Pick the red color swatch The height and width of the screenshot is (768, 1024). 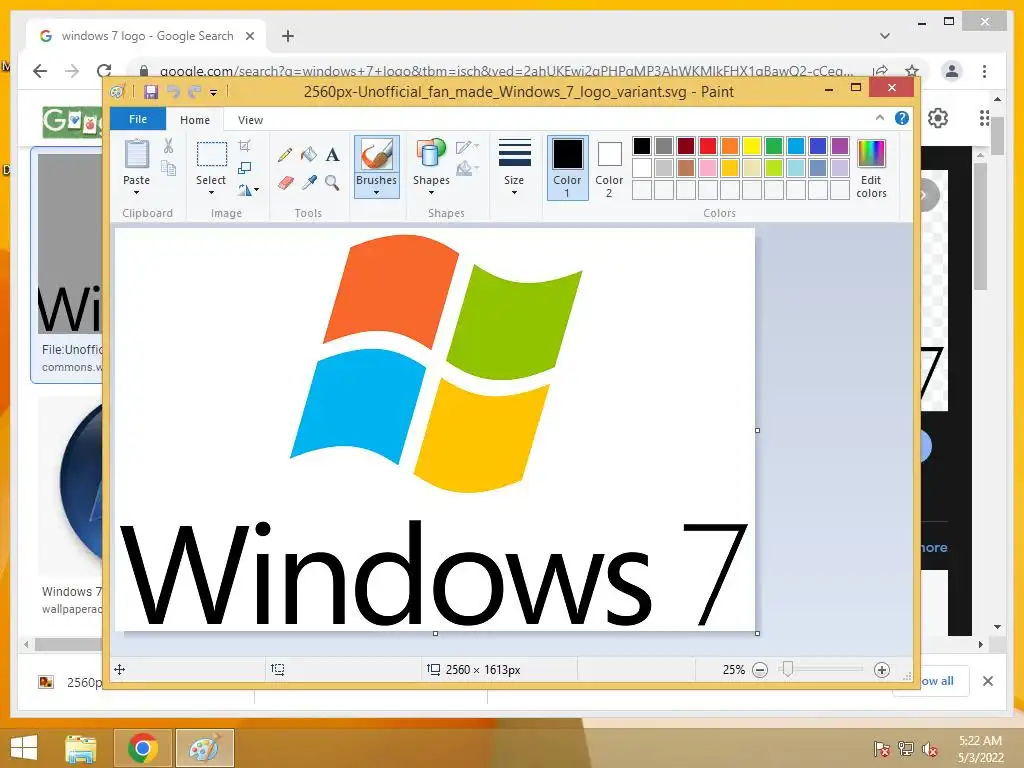pyautogui.click(x=708, y=146)
